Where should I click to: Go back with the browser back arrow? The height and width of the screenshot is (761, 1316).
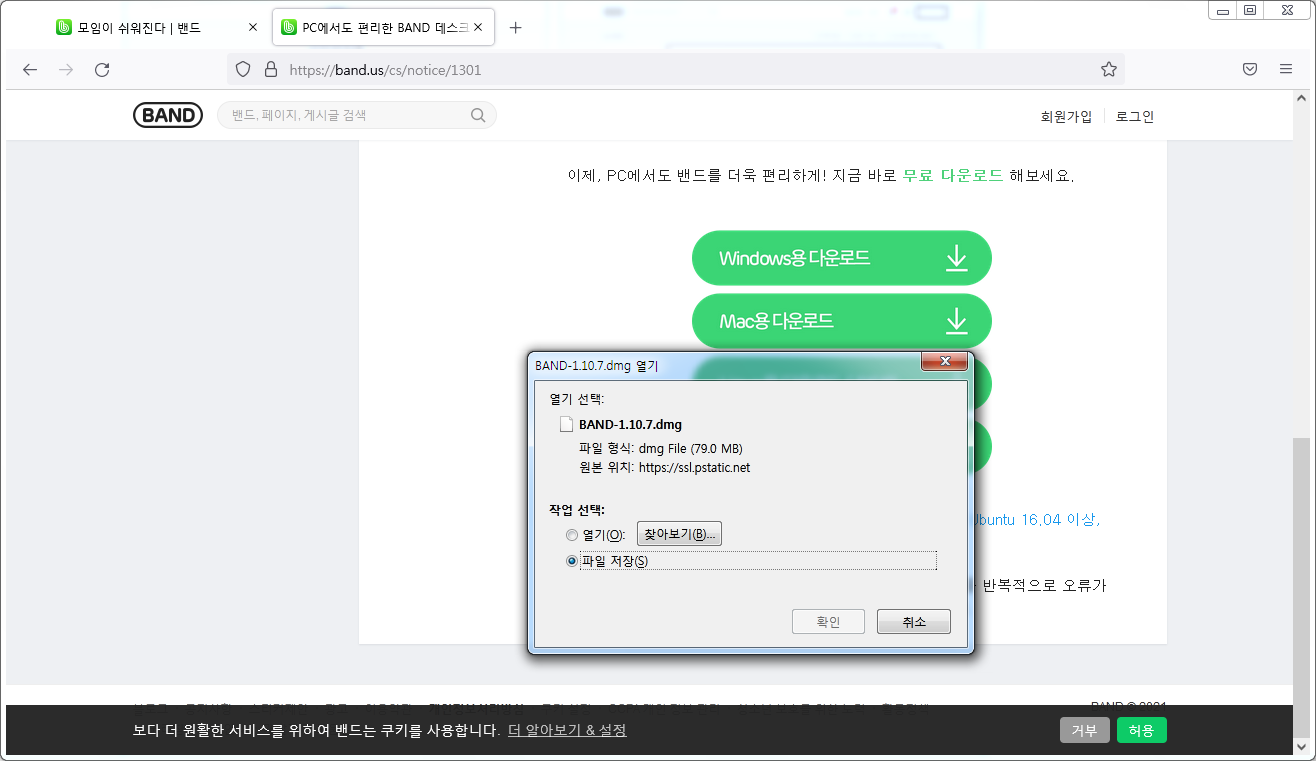[x=30, y=69]
